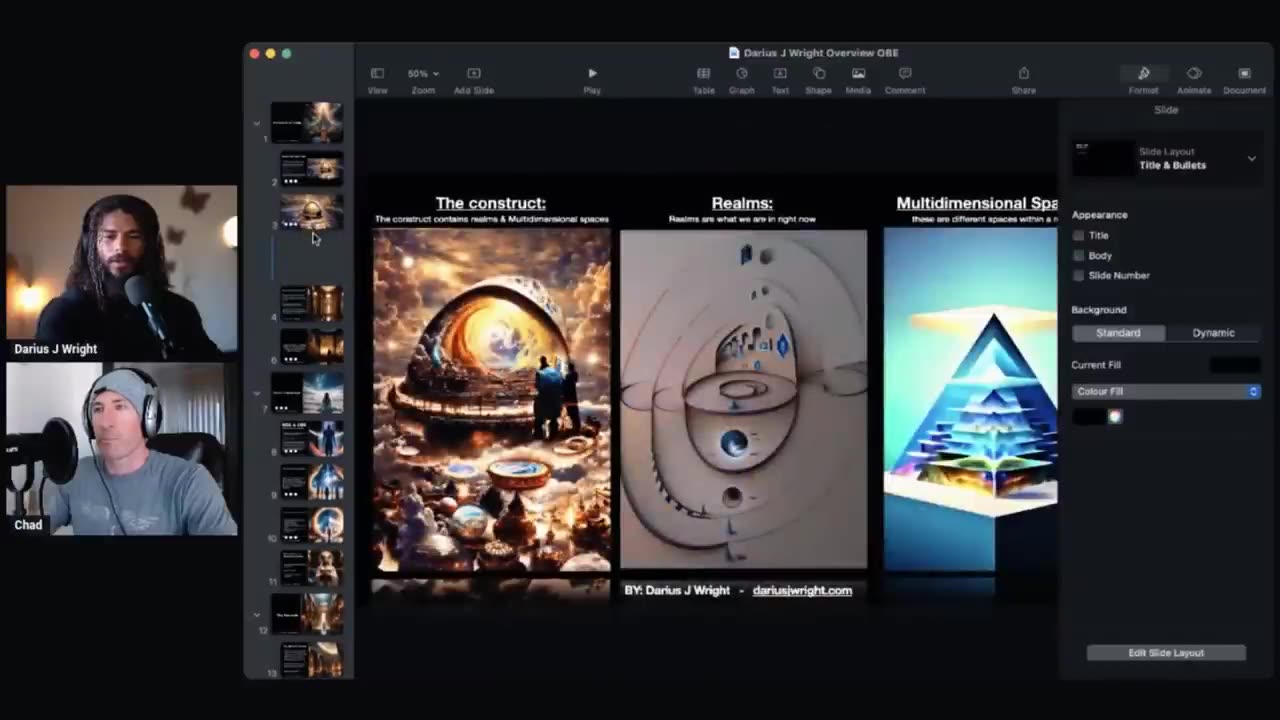Click the Title & Bullets layout preview
The height and width of the screenshot is (720, 1280).
pyautogui.click(x=1103, y=158)
